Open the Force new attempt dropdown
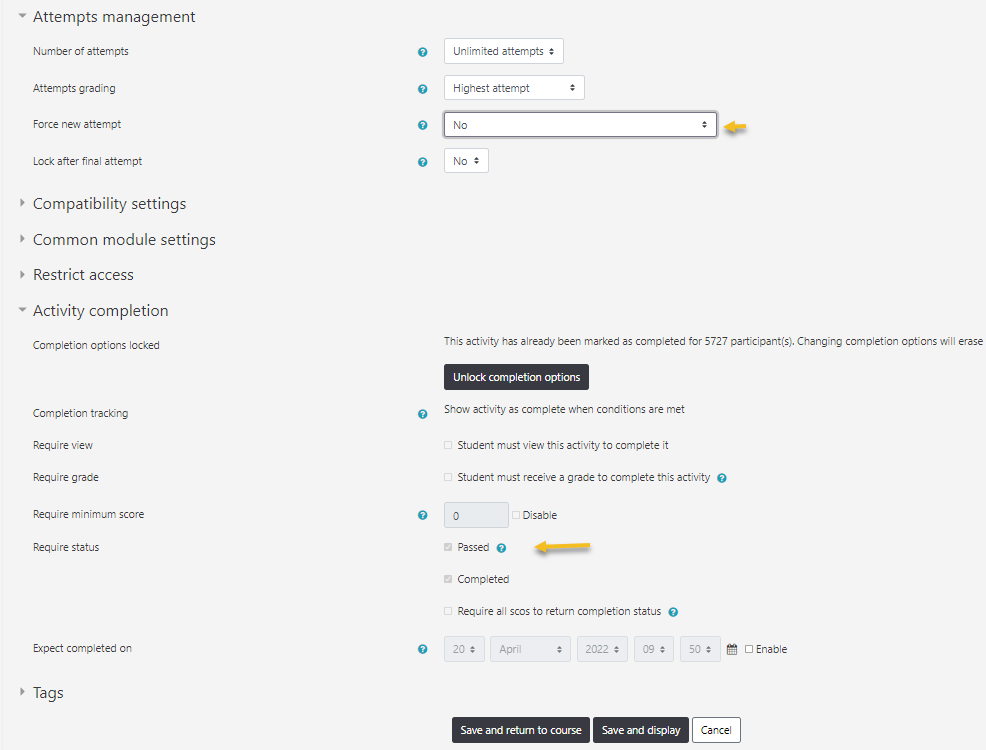This screenshot has height=750, width=986. [580, 125]
